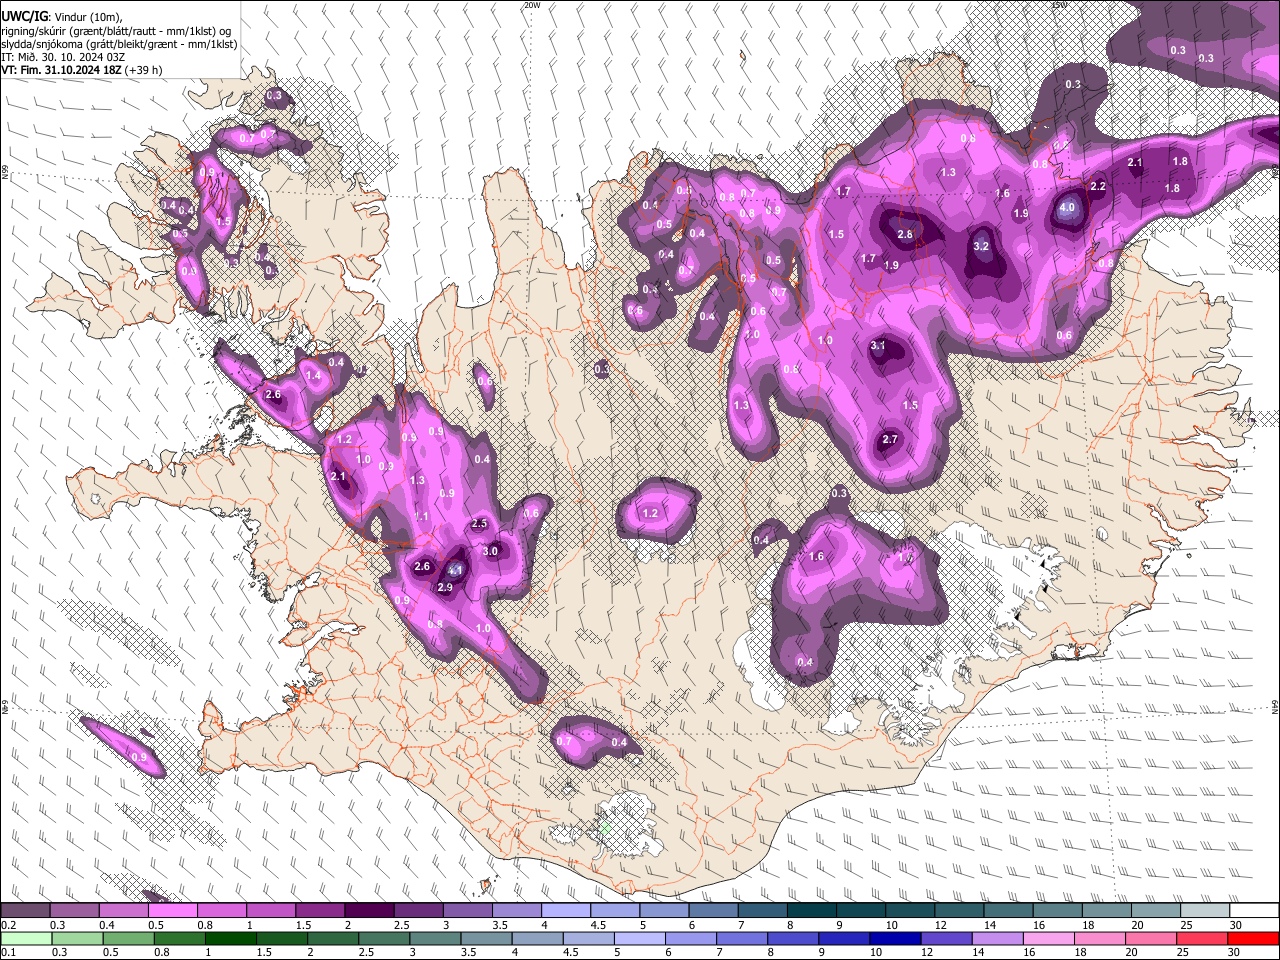Select the dark purple swatch between 2 and 2.5, top row

click(x=369, y=911)
